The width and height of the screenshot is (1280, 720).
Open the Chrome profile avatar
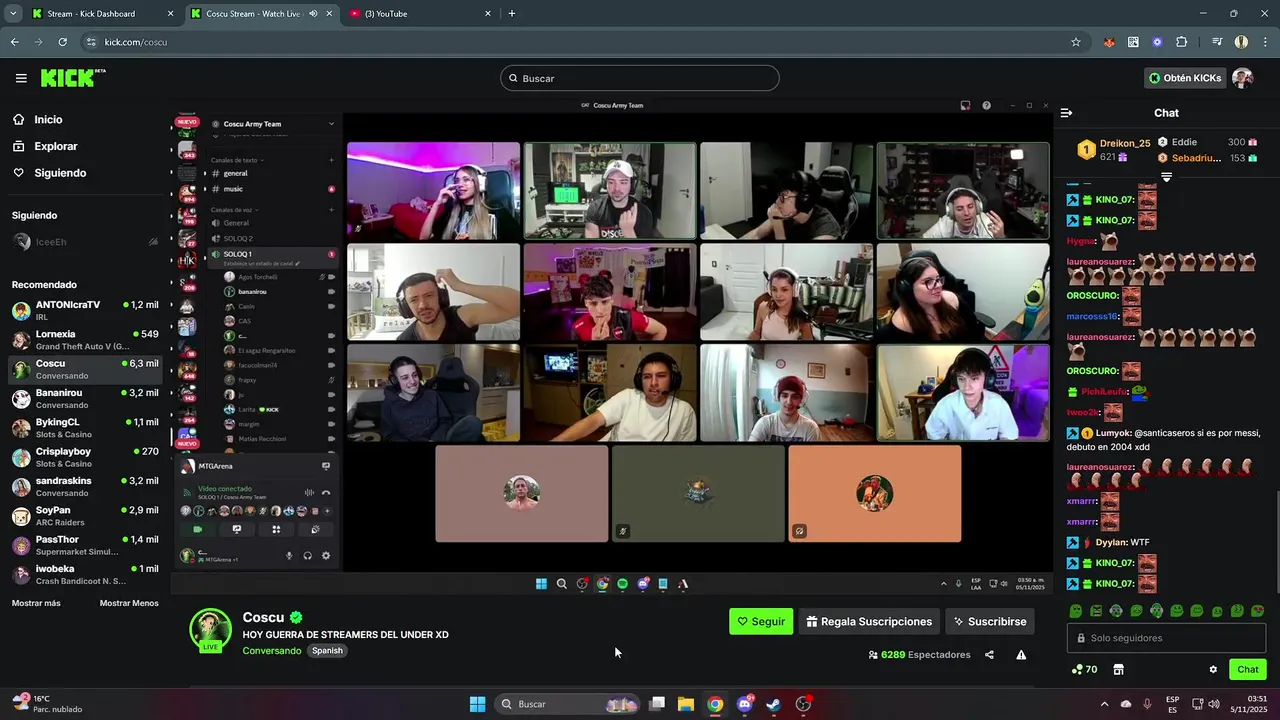coord(1241,42)
